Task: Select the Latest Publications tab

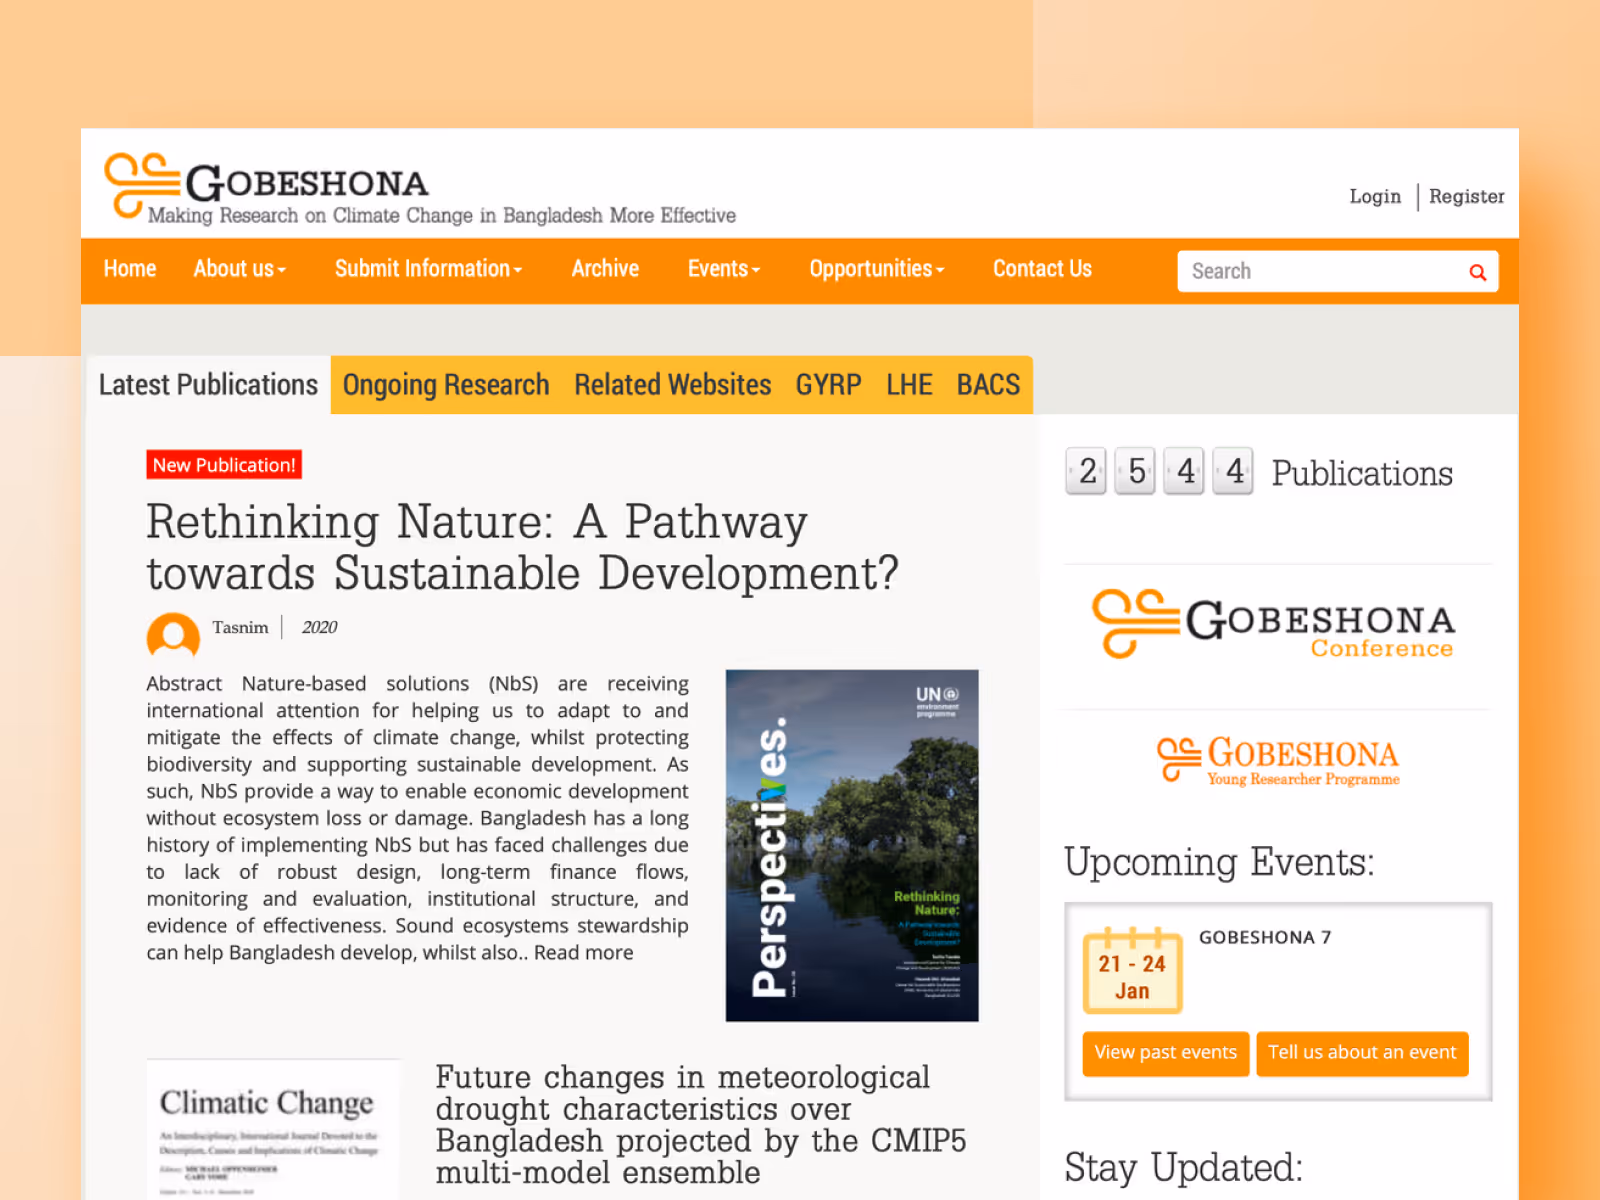Action: (208, 385)
